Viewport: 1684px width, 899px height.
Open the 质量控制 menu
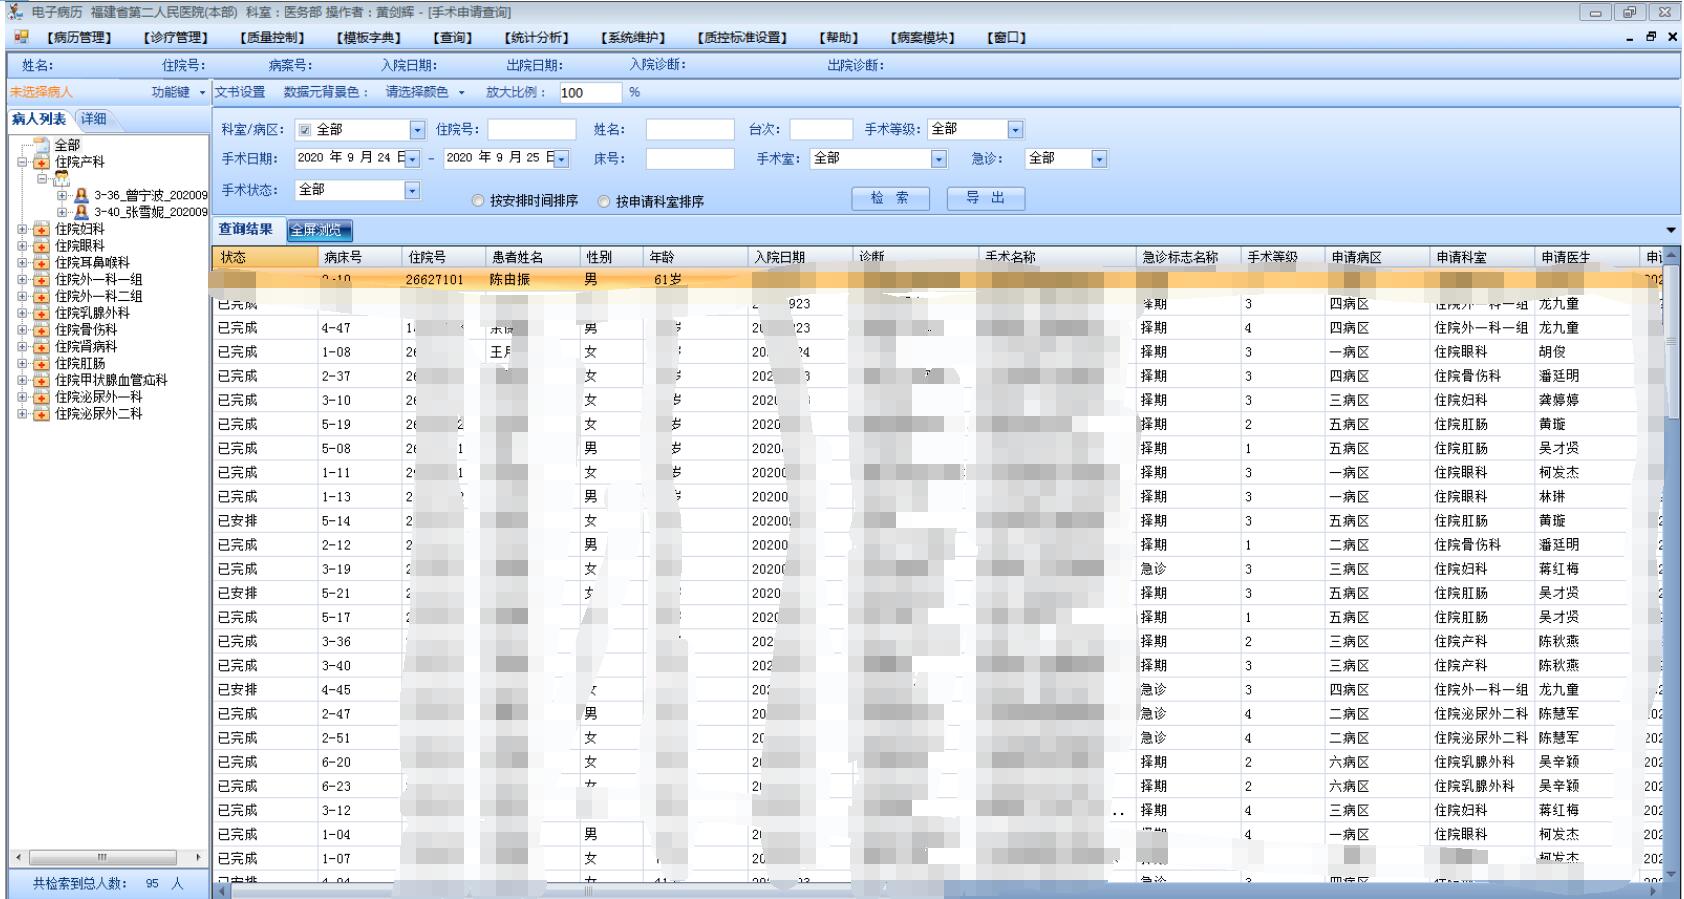(272, 38)
